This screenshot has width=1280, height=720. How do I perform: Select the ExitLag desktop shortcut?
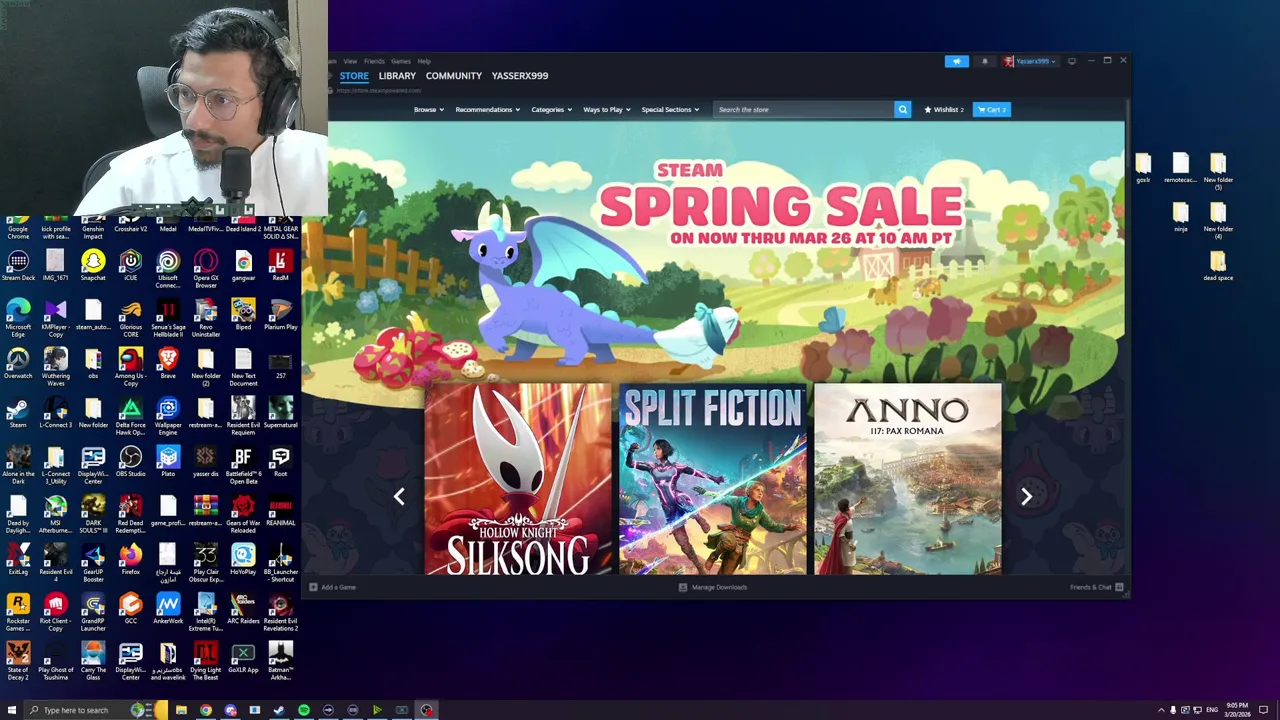(x=18, y=560)
